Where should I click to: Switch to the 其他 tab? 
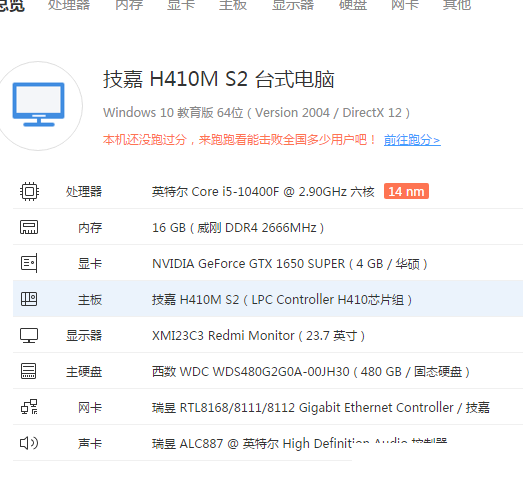coord(457,5)
